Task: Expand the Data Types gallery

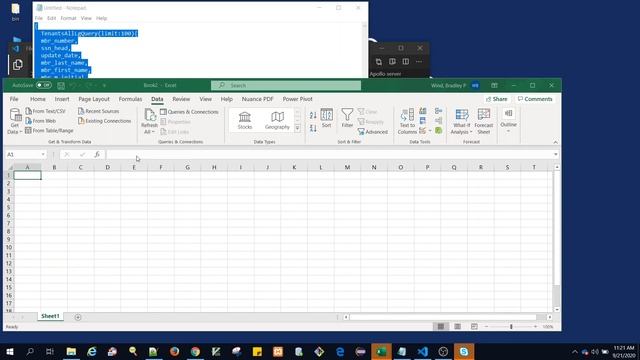Action: tap(298, 129)
